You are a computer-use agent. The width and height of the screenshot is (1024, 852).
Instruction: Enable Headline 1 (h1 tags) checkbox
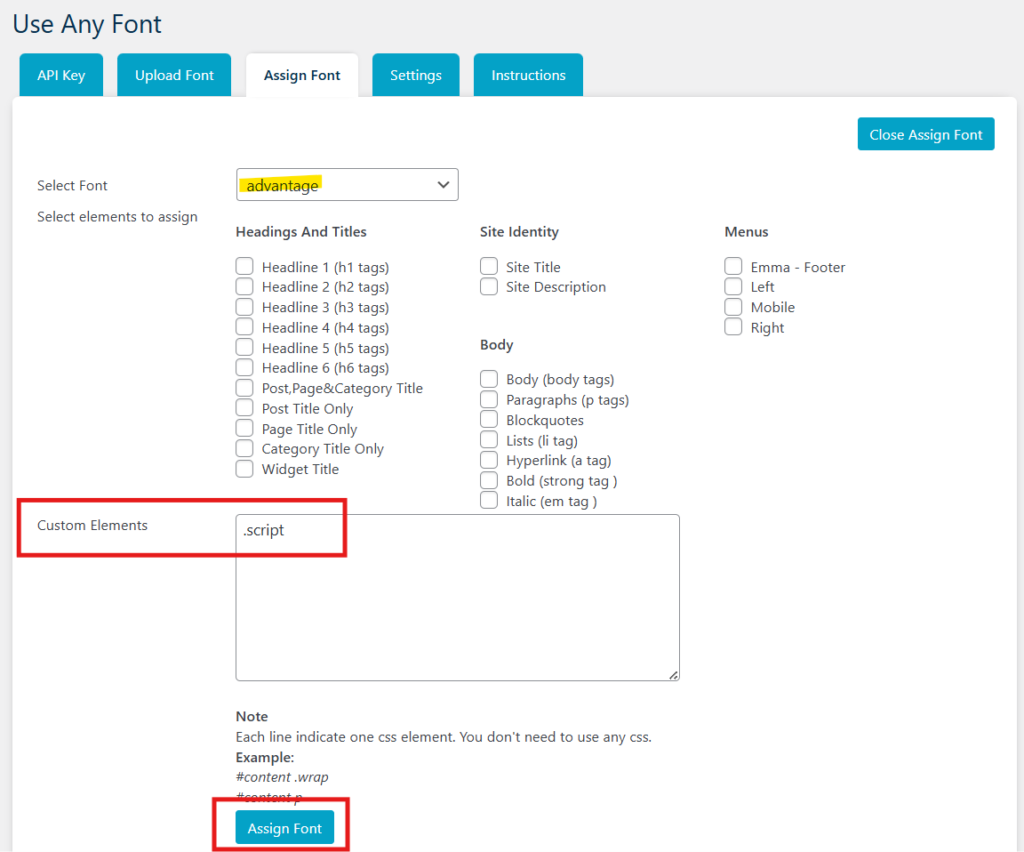tap(245, 267)
